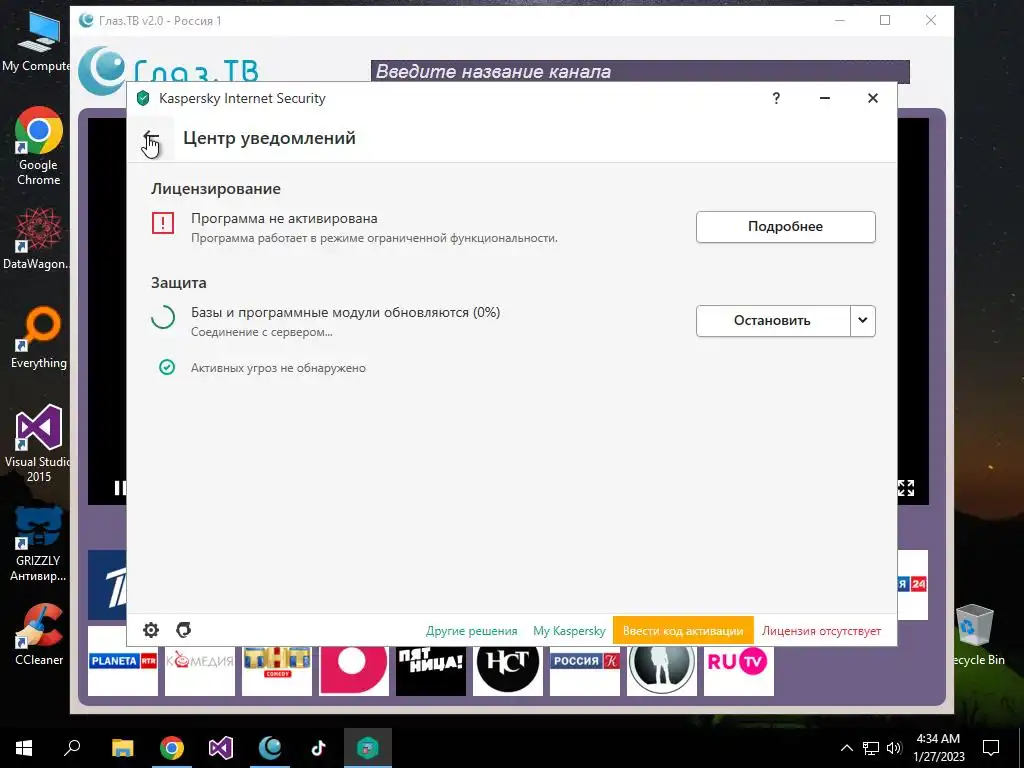
Task: Click the red license warning icon
Action: [x=163, y=223]
